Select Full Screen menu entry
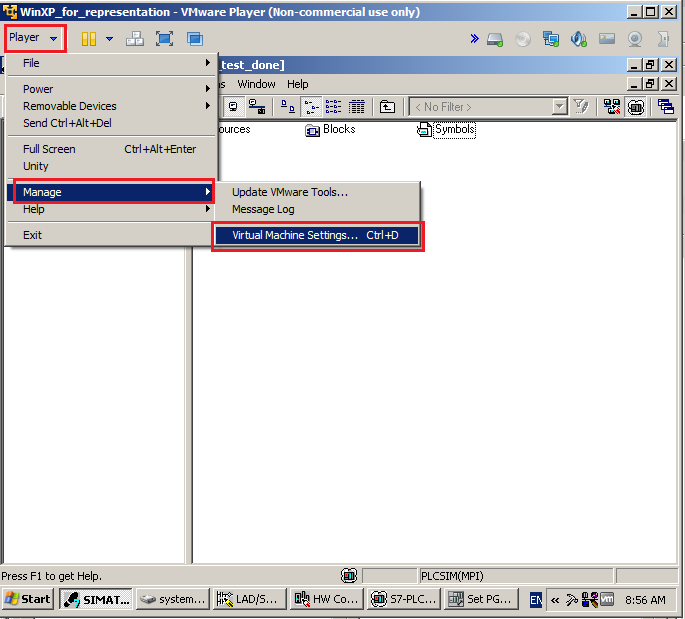Screen dimensions: 685x619 112,149
